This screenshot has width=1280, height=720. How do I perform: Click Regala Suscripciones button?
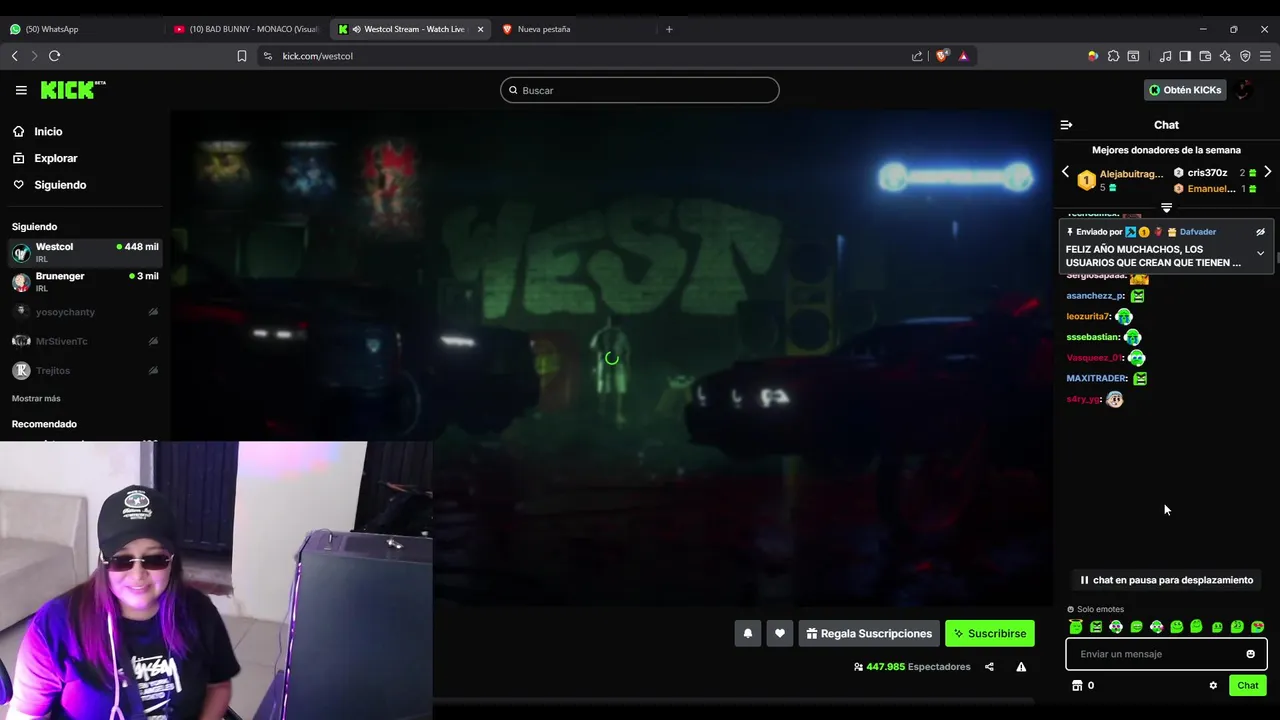tap(869, 633)
